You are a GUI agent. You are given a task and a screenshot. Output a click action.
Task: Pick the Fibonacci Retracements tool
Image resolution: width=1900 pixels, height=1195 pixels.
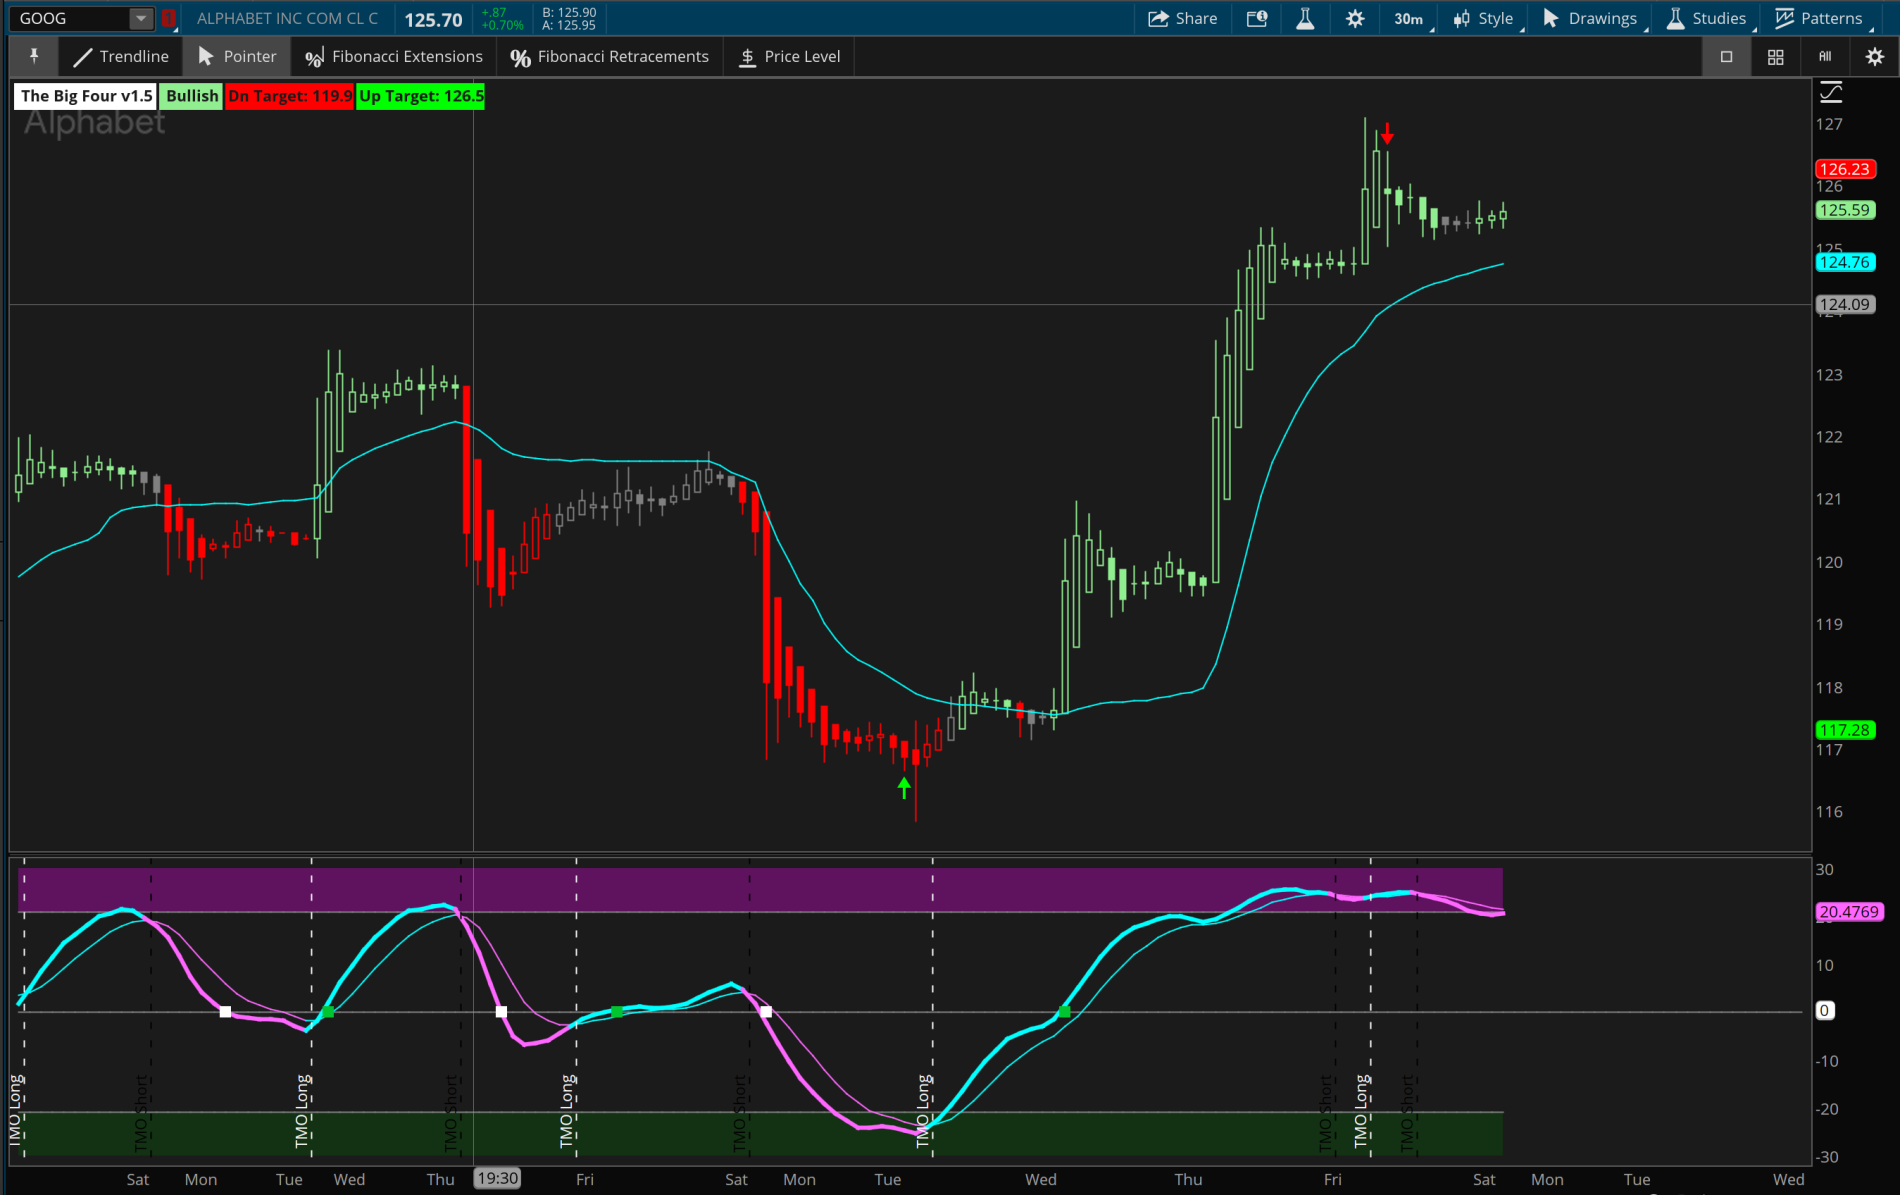click(x=609, y=57)
